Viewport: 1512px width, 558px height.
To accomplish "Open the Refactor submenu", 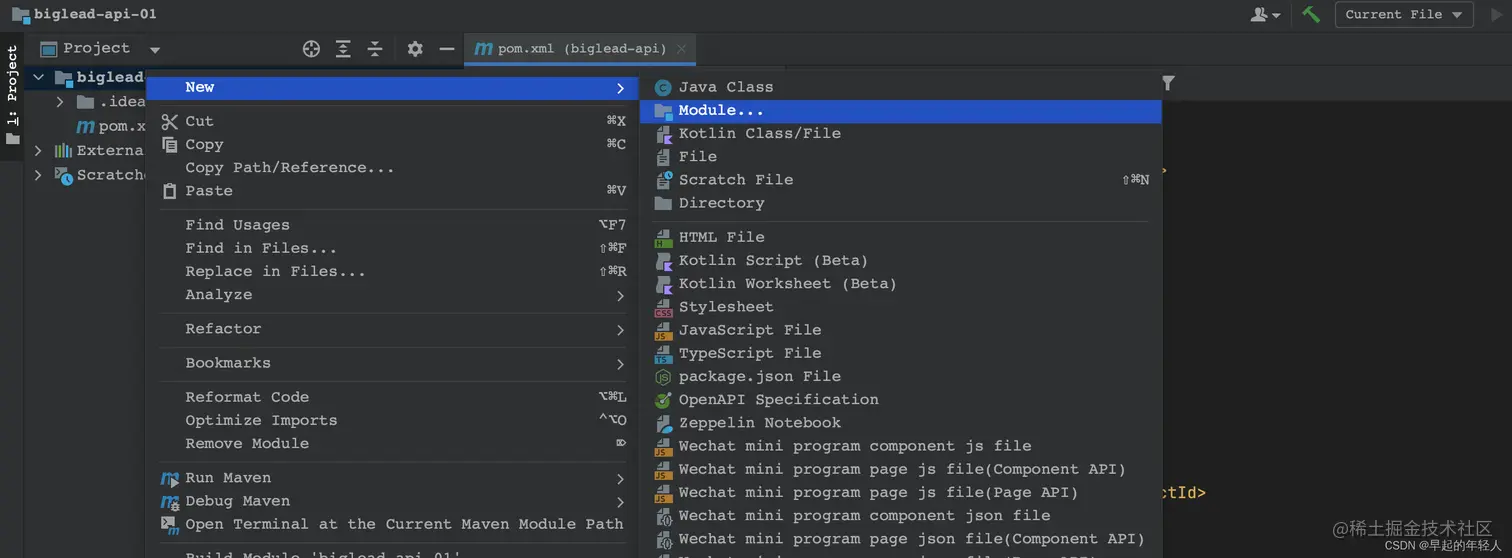I will click(x=392, y=328).
